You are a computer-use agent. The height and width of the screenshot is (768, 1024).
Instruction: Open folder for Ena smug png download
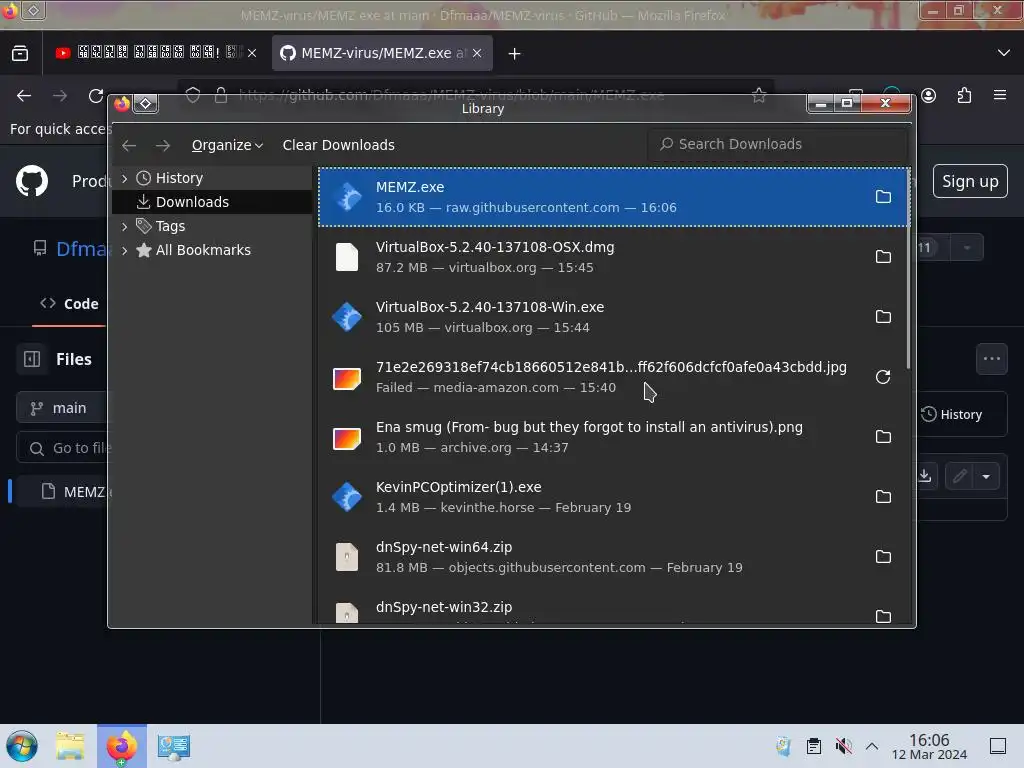pyautogui.click(x=883, y=436)
